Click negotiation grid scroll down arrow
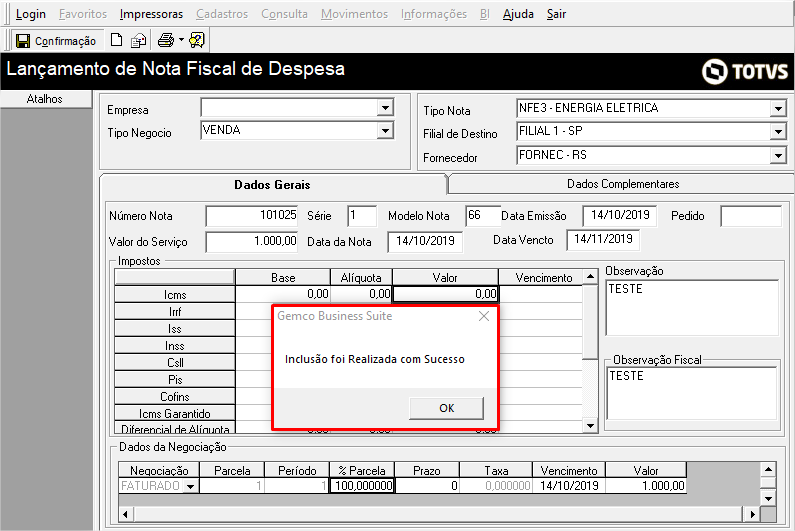795x531 pixels. 769,499
